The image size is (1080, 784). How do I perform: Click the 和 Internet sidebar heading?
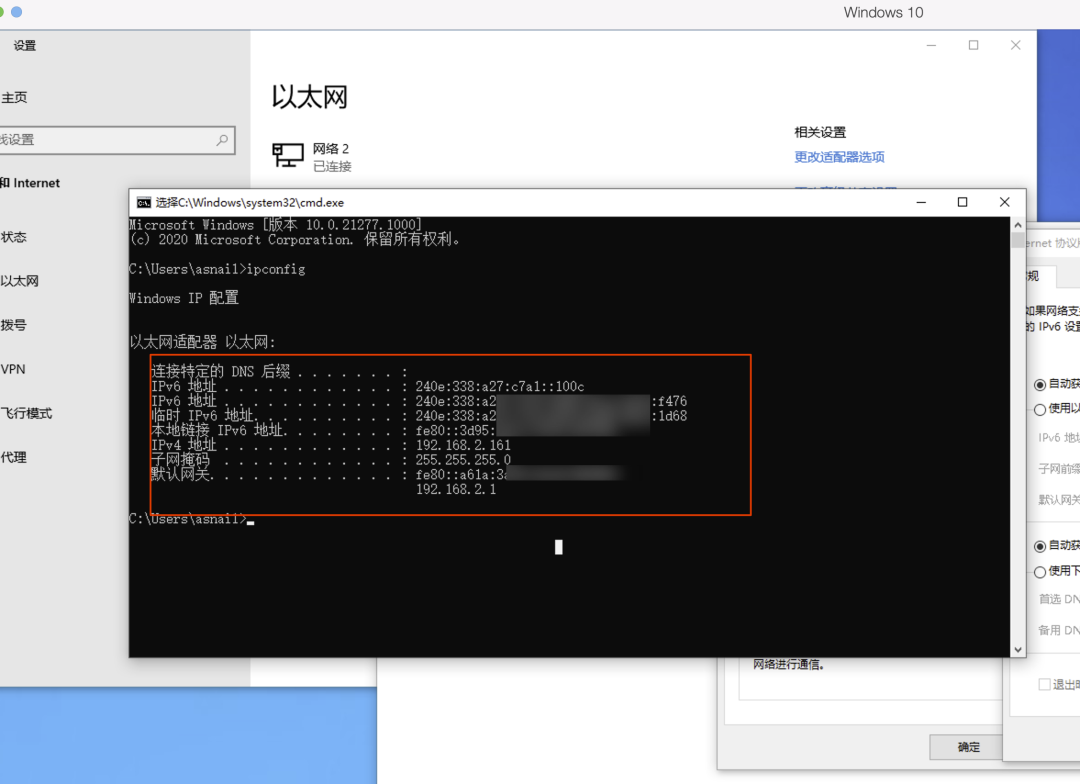point(30,183)
